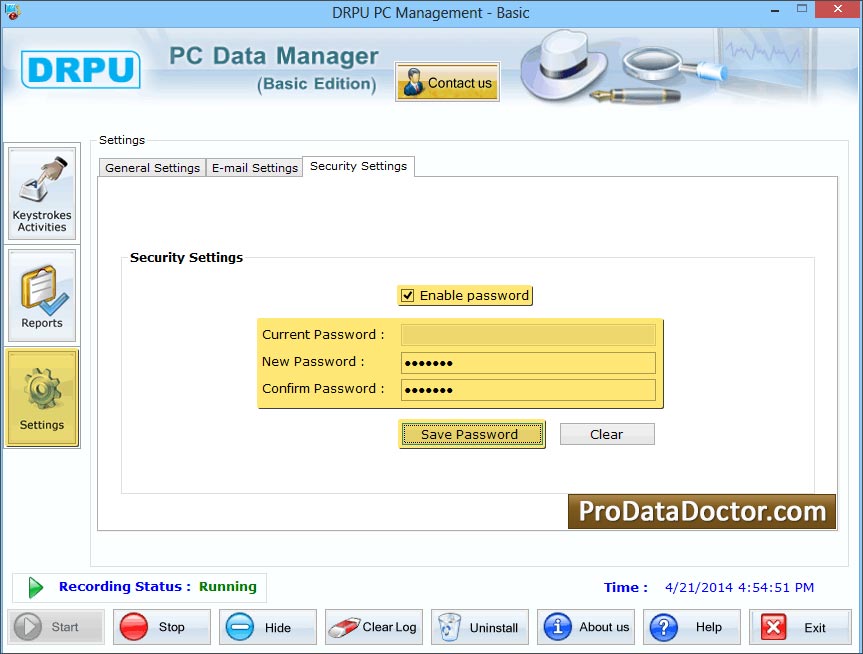Click the Contact us button
This screenshot has height=654, width=863.
[447, 82]
